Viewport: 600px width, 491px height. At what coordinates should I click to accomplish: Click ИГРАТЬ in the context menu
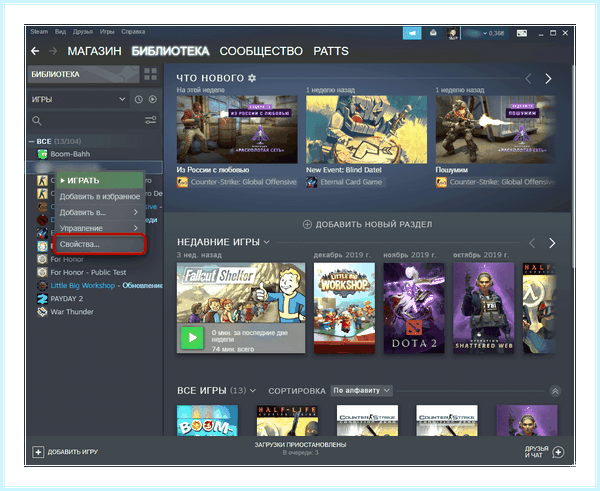pos(100,181)
